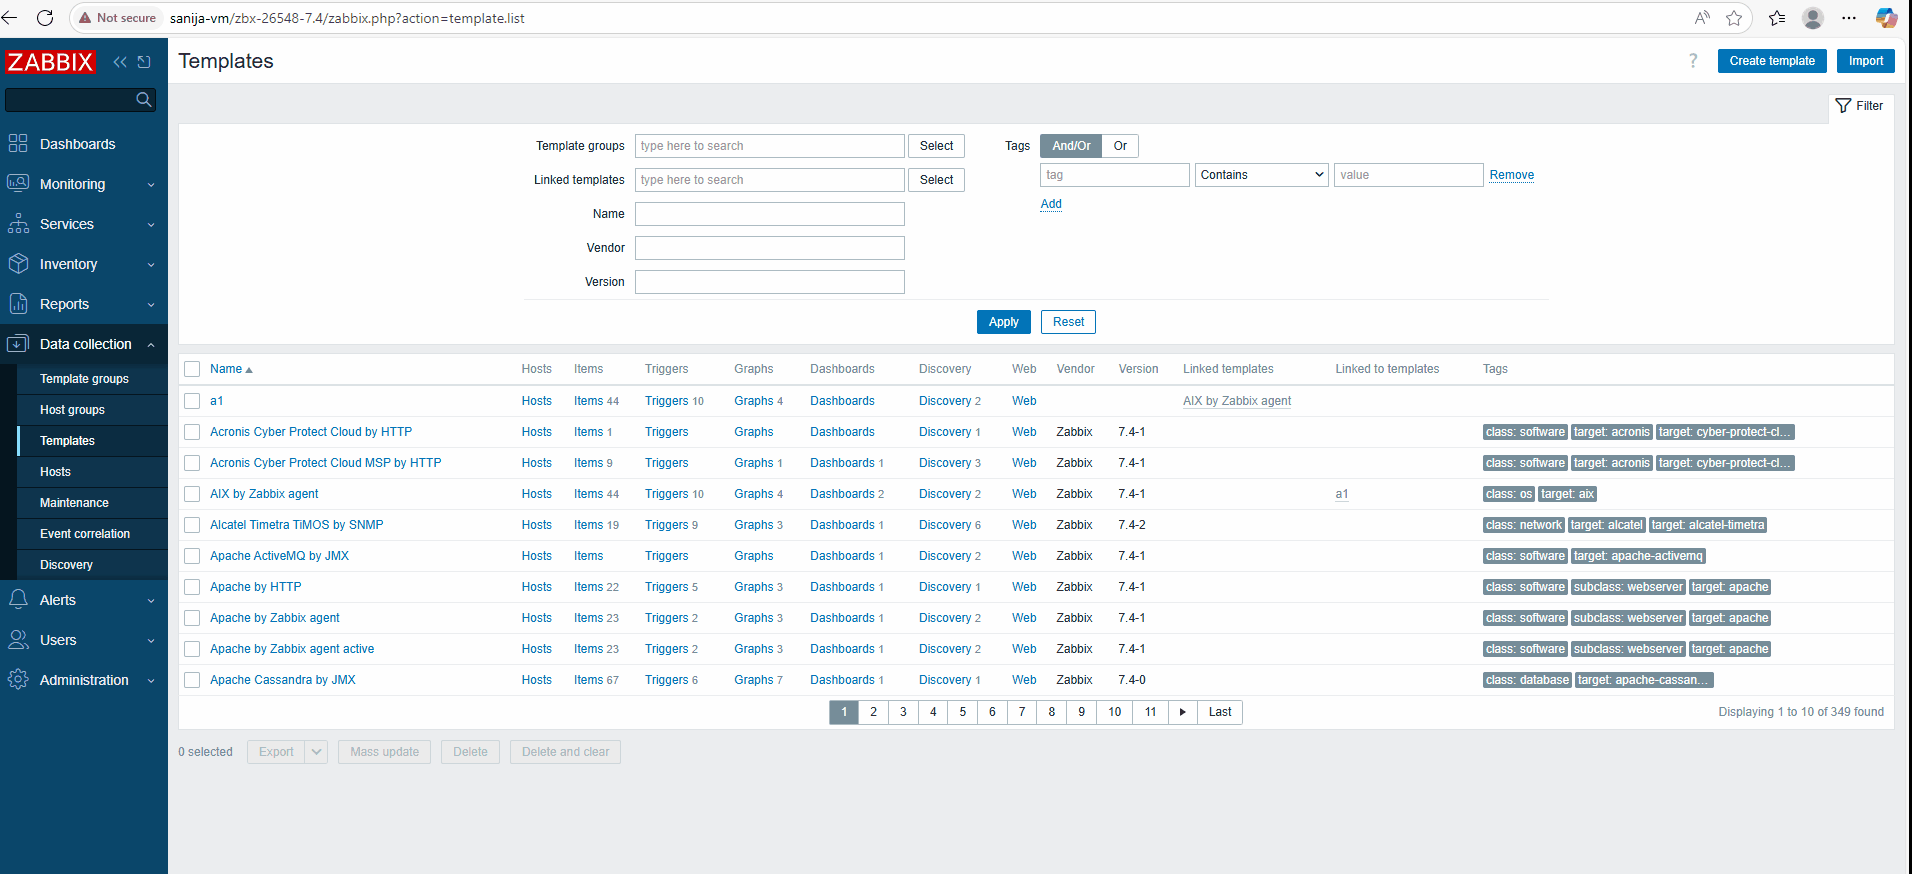Open Dashboards from the sidebar icon
Viewport: 1912px width, 874px height.
tap(18, 144)
